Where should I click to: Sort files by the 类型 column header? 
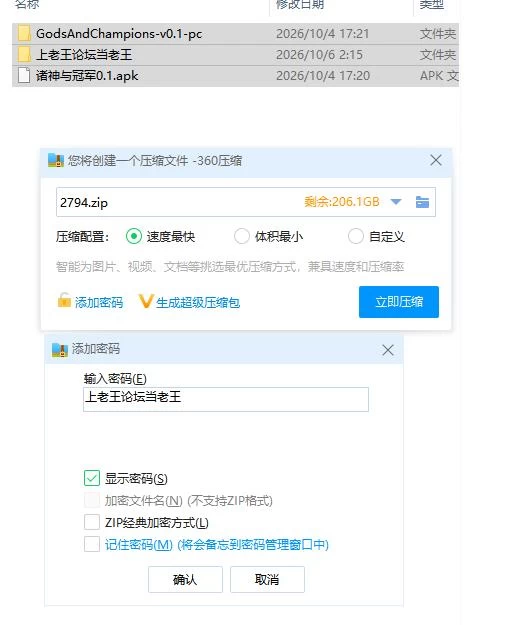pyautogui.click(x=432, y=5)
